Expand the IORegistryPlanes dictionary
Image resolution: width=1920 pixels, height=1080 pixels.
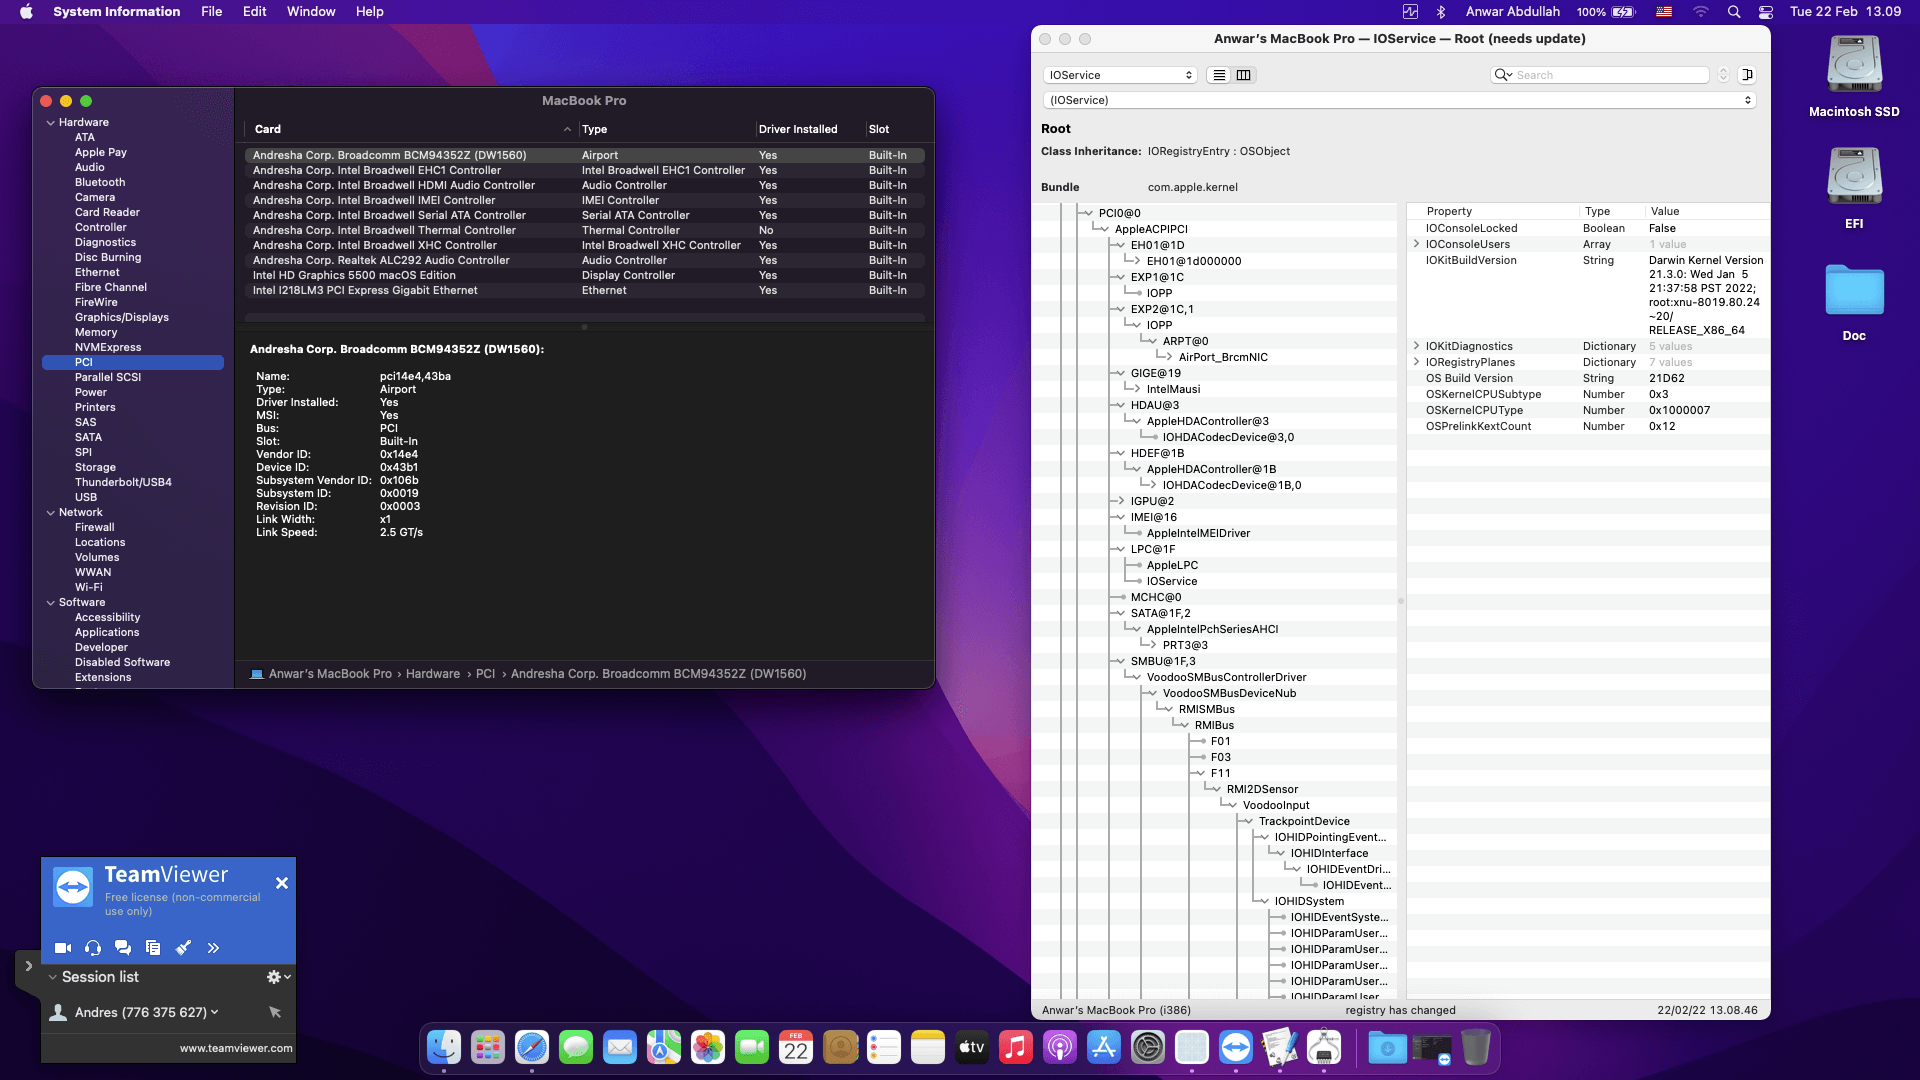coord(1416,362)
